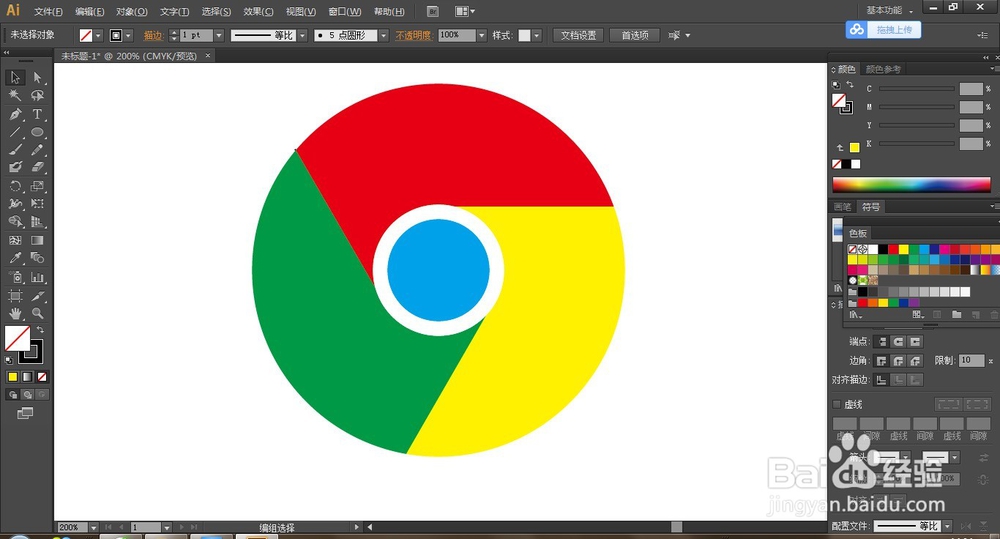Open the 配置文件 profile dropdown
Viewport: 1000px width, 539px height.
pos(947,526)
